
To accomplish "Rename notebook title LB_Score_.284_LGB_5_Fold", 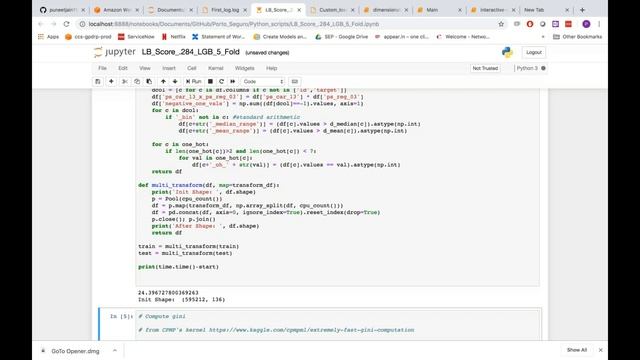I will [x=191, y=52].
